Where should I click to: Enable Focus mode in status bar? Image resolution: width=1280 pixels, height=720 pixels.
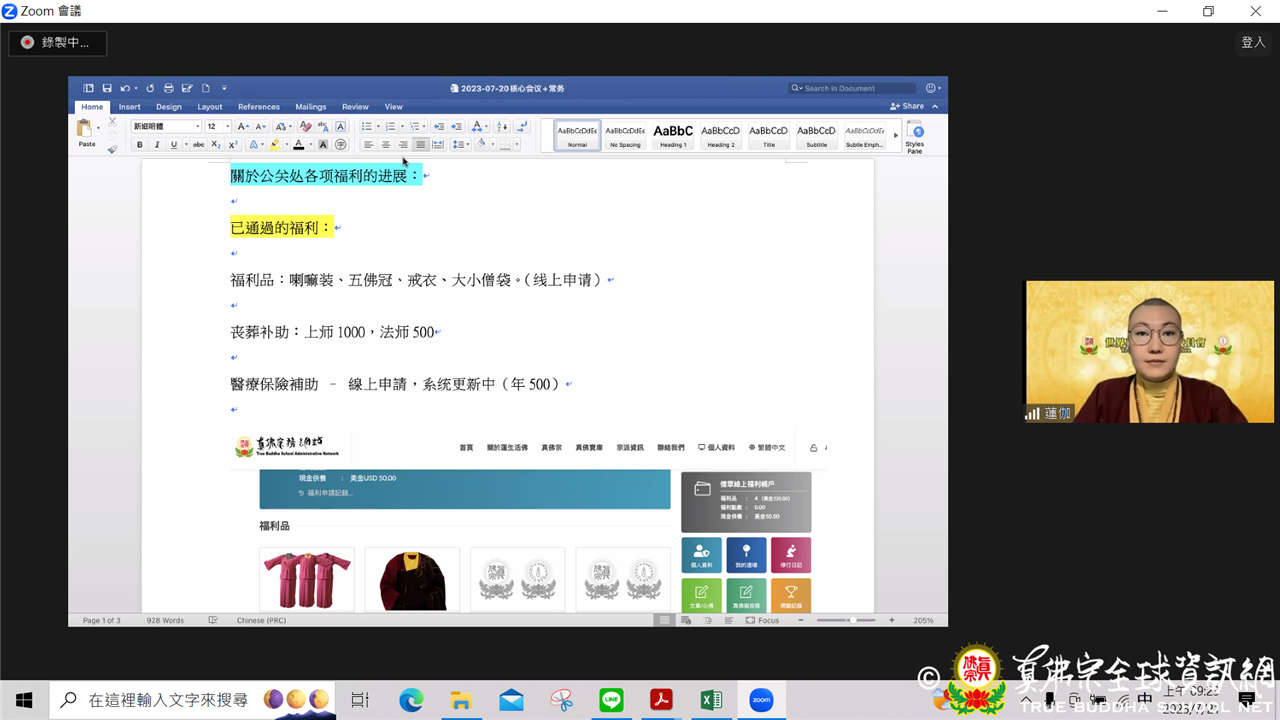point(762,620)
